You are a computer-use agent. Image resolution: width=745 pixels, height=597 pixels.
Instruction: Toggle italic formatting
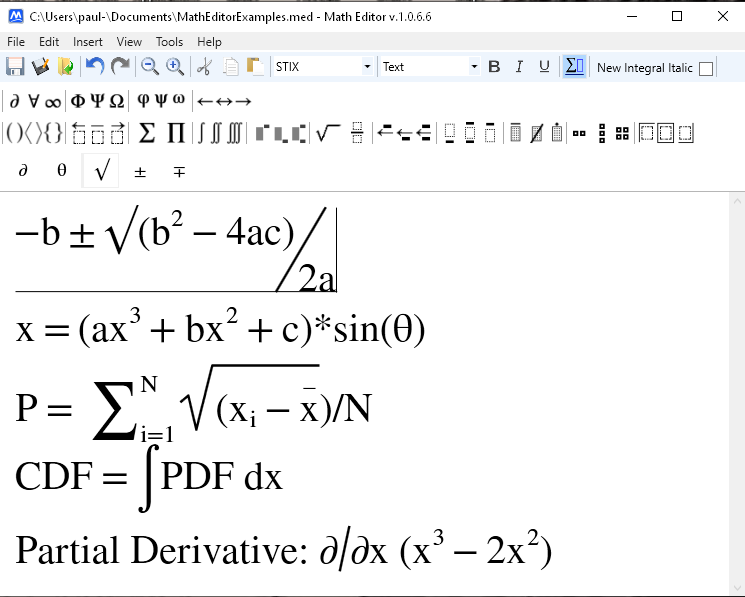pos(519,67)
